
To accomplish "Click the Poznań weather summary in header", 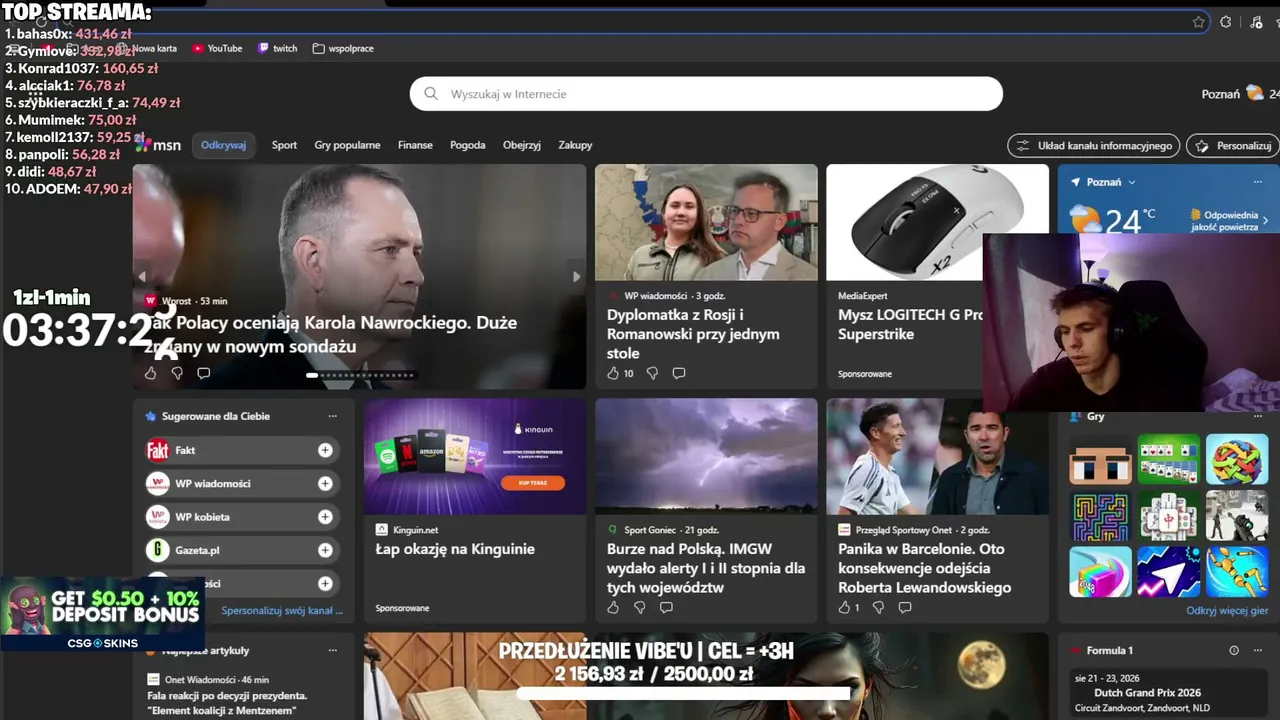I will tap(1240, 94).
